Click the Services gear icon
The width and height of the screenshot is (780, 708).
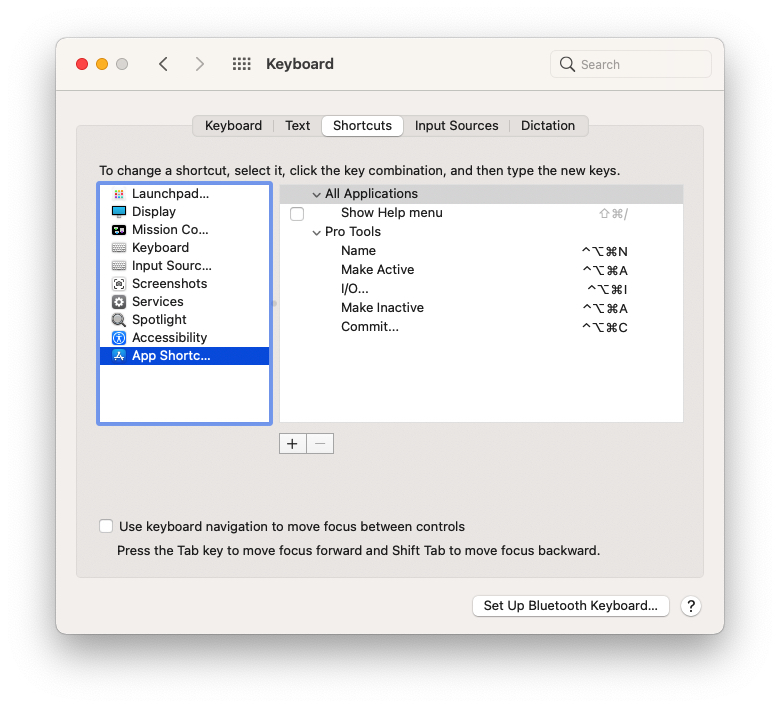point(119,302)
